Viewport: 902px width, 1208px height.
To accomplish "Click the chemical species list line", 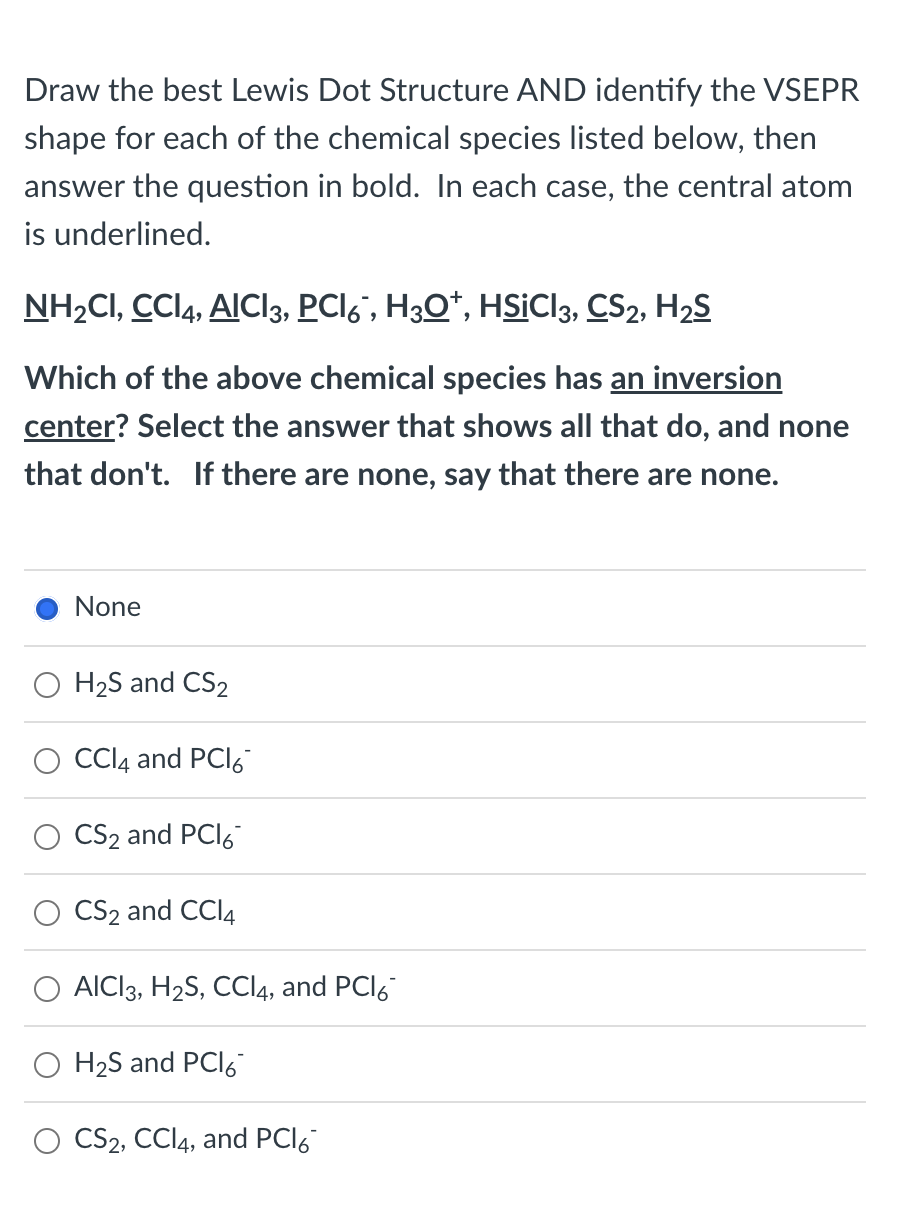I will tap(367, 307).
